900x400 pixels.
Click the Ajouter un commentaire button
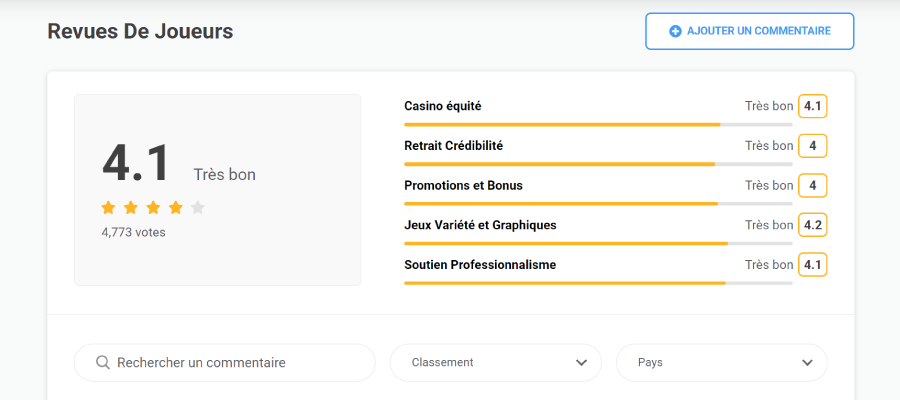coord(749,31)
